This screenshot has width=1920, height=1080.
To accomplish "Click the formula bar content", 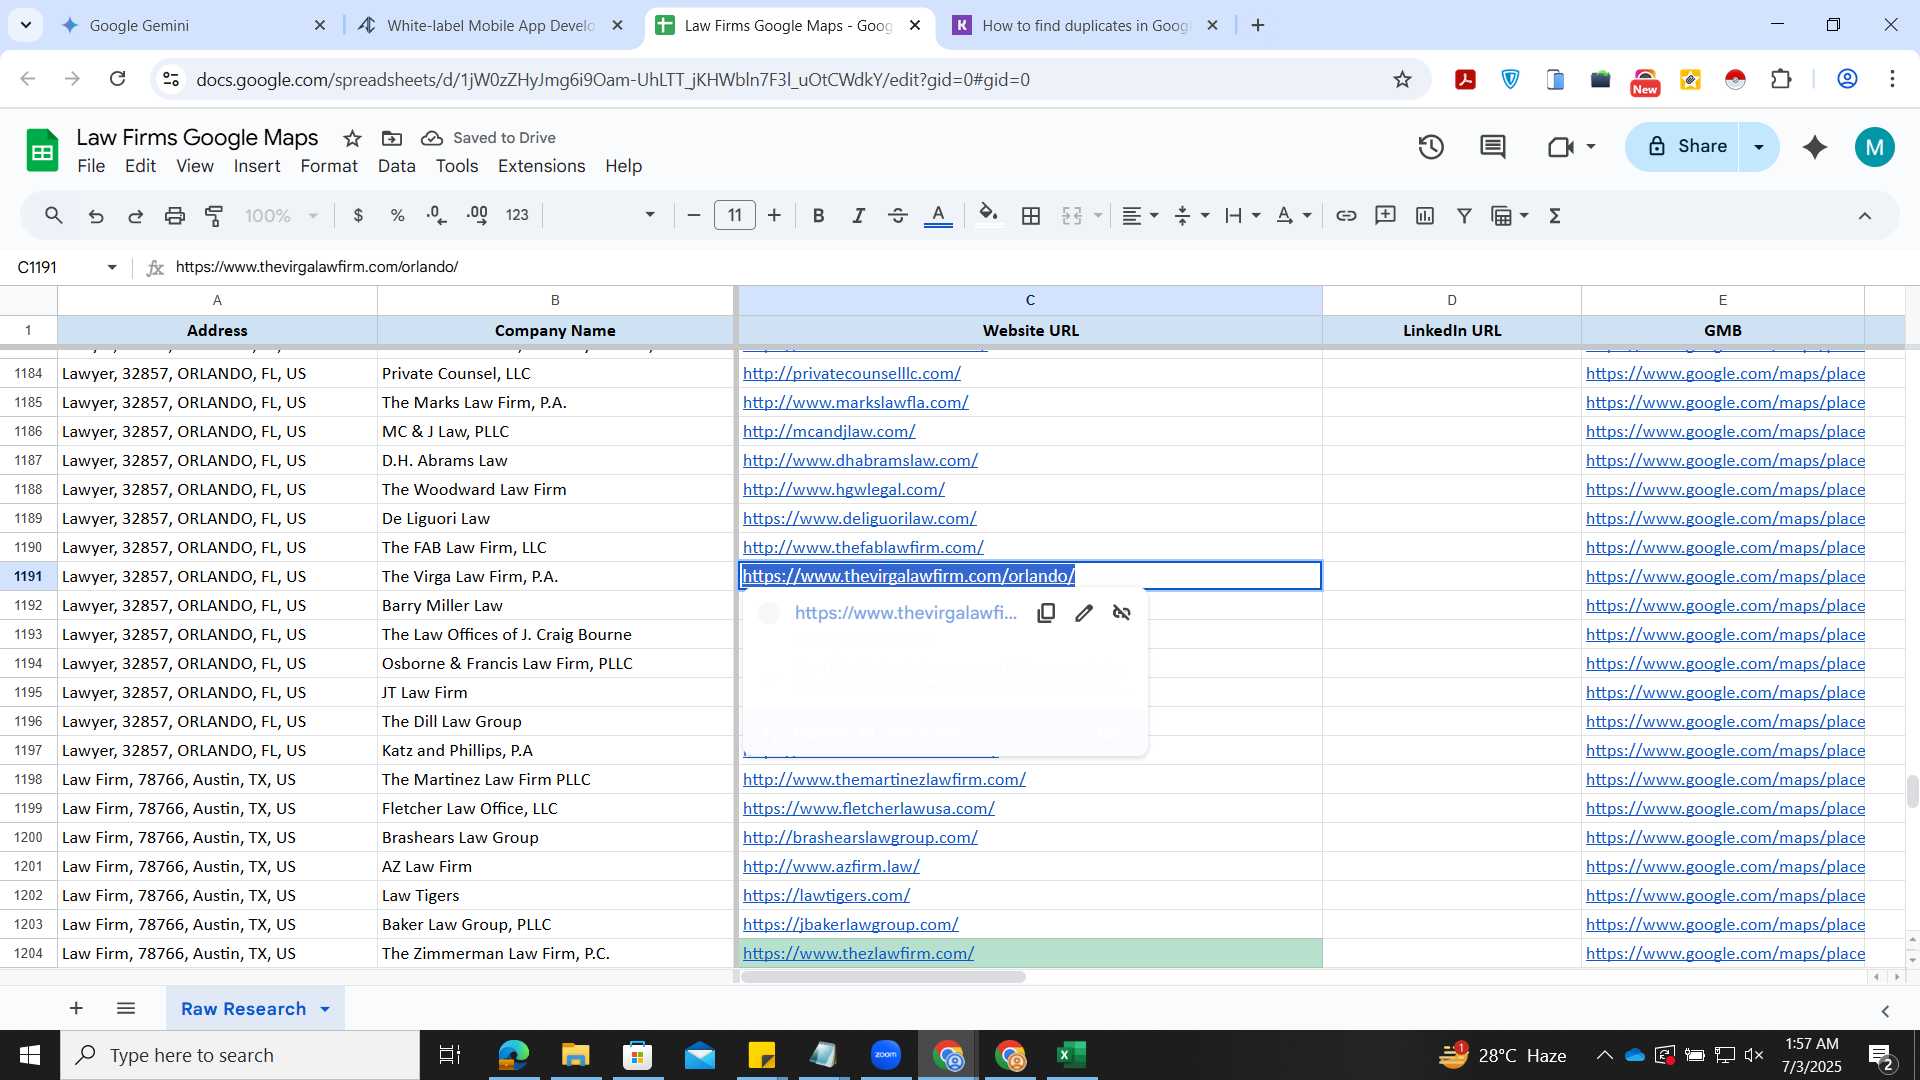I will click(x=317, y=267).
